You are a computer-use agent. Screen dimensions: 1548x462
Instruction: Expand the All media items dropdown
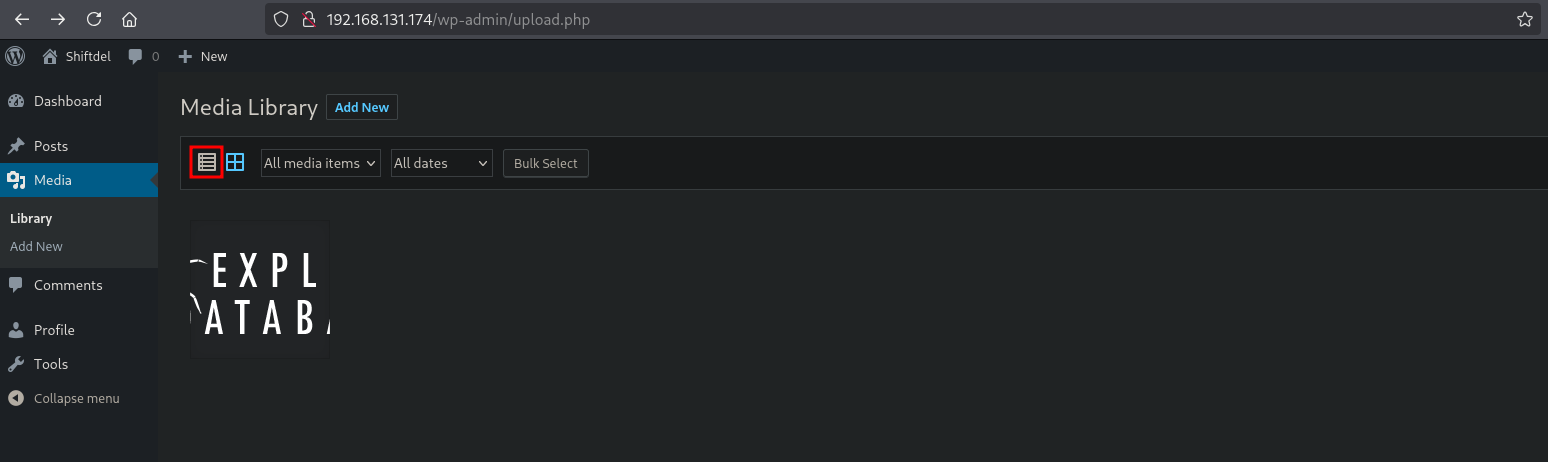point(320,163)
